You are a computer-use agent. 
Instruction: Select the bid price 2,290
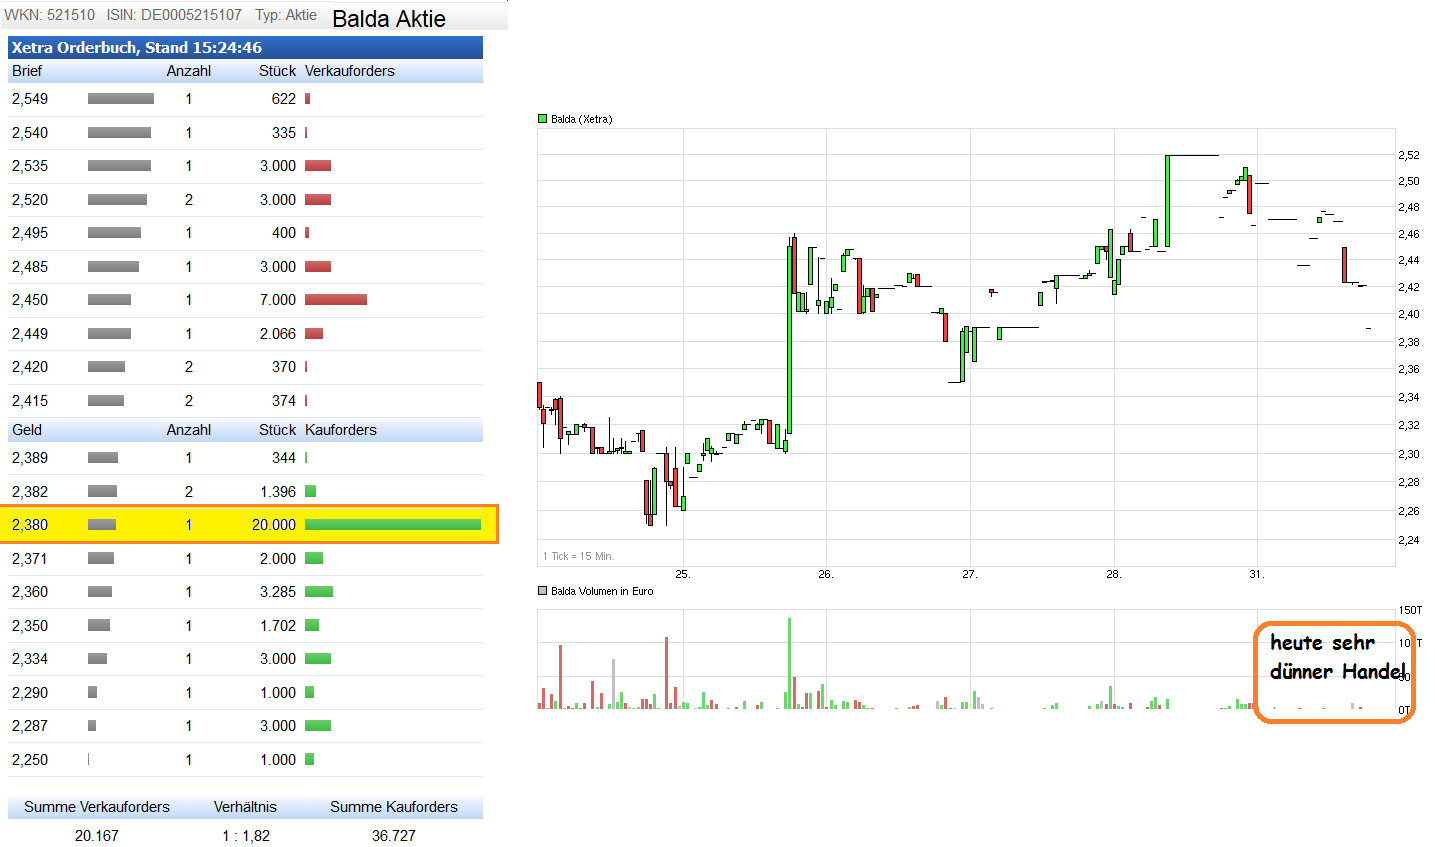30,693
